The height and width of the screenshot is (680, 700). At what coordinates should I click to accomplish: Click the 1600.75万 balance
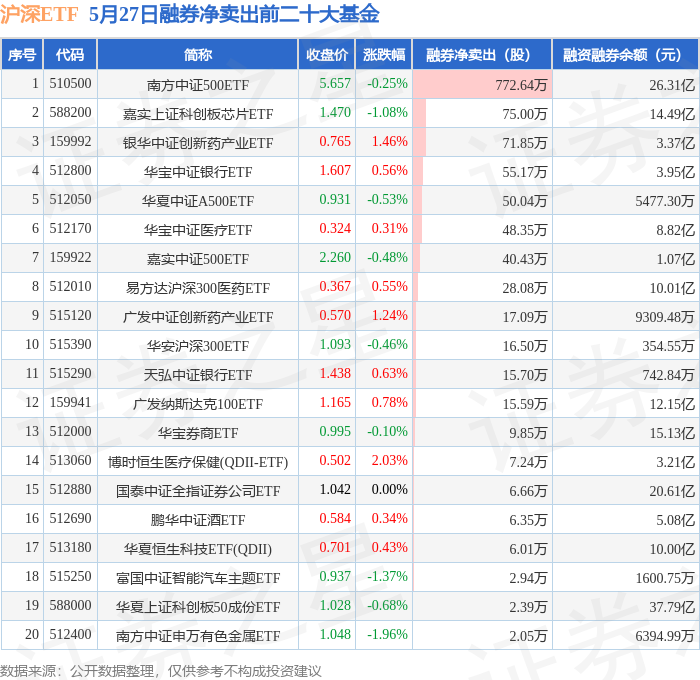point(665,578)
